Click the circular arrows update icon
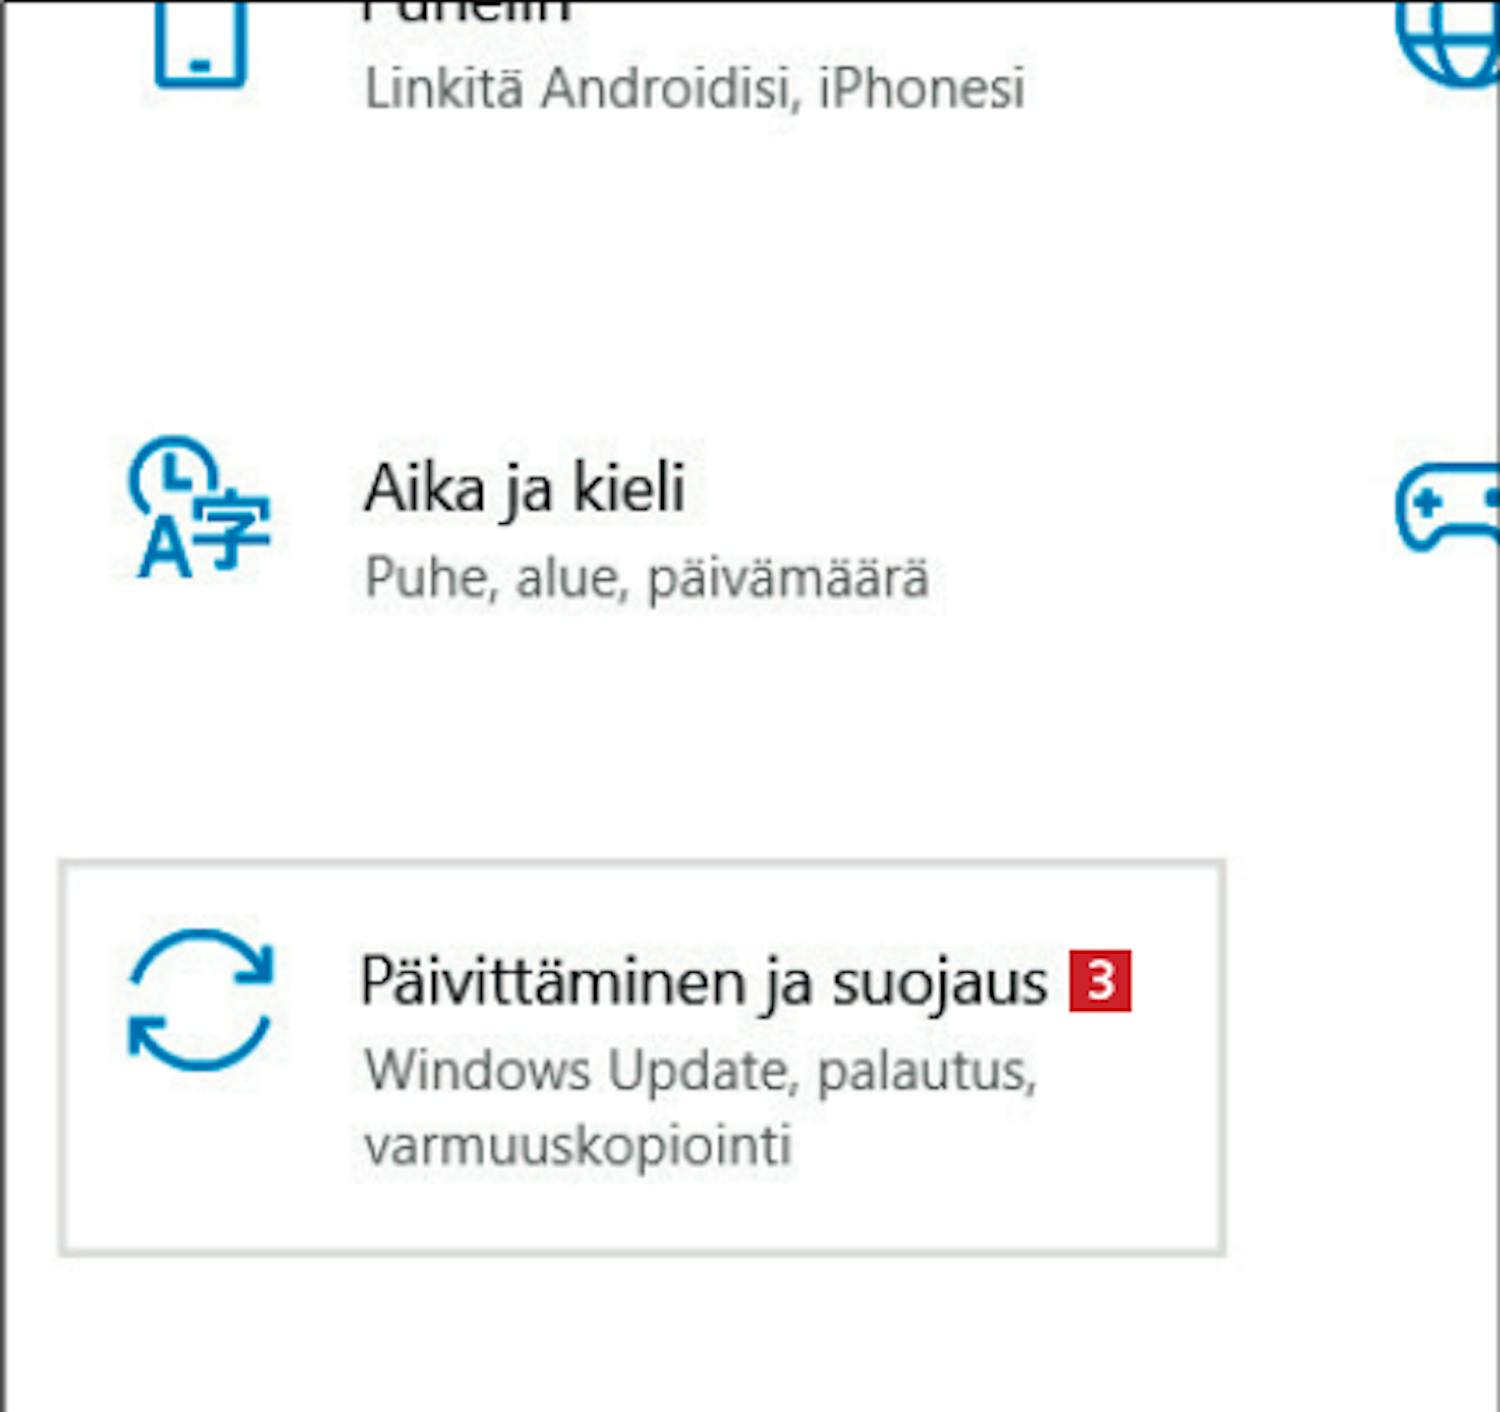Image resolution: width=1500 pixels, height=1412 pixels. (x=200, y=999)
